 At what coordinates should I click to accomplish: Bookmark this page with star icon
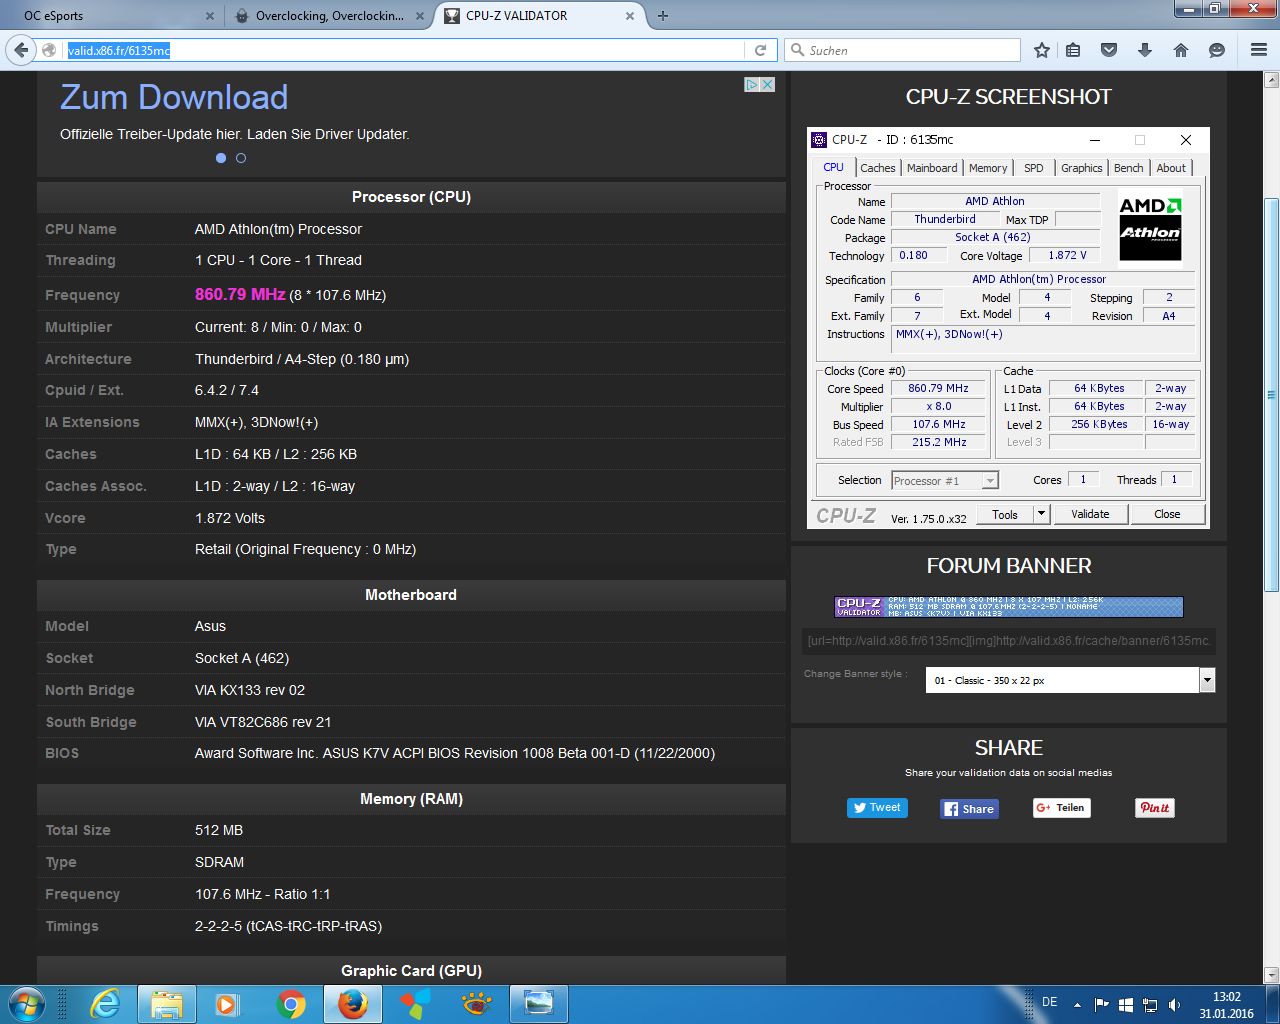pyautogui.click(x=1042, y=50)
